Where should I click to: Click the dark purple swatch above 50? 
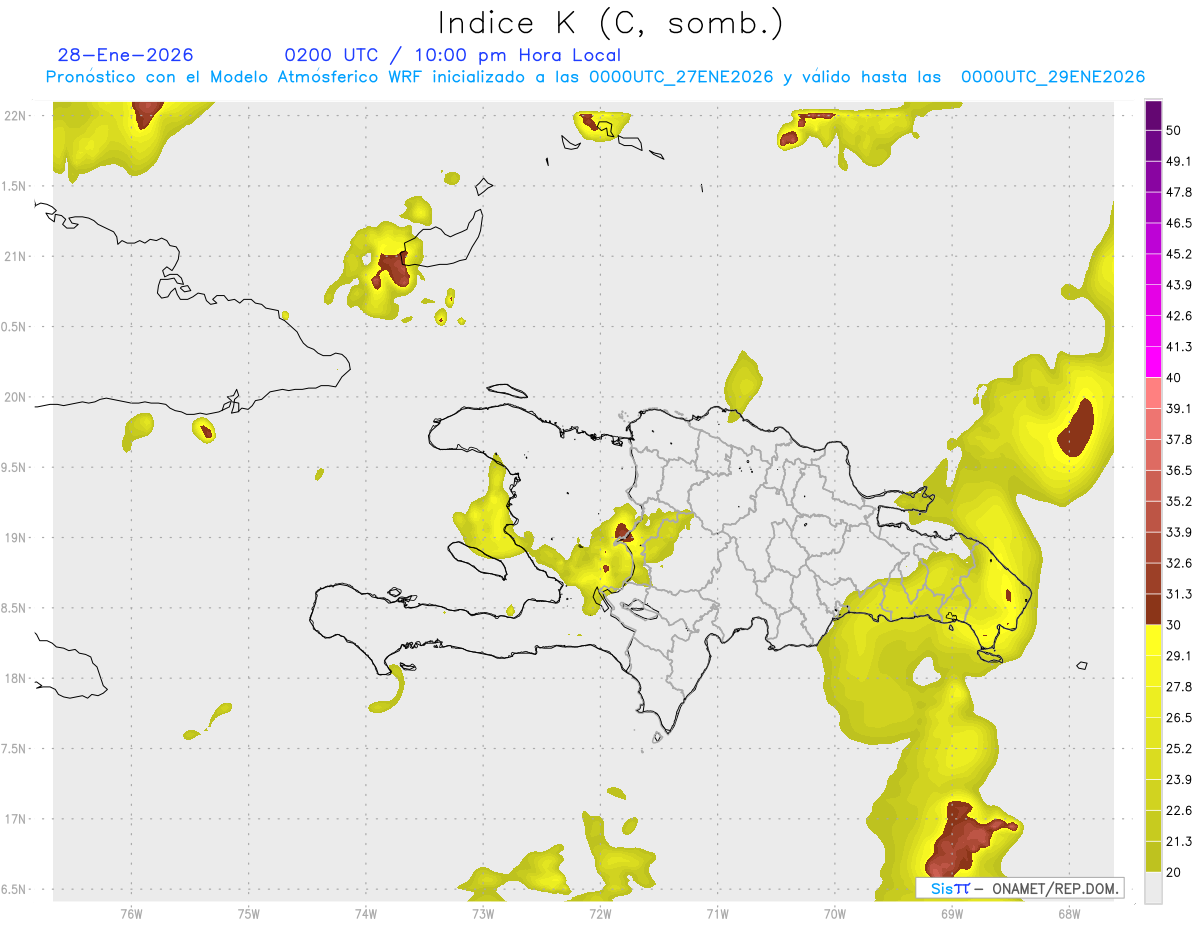[1154, 115]
